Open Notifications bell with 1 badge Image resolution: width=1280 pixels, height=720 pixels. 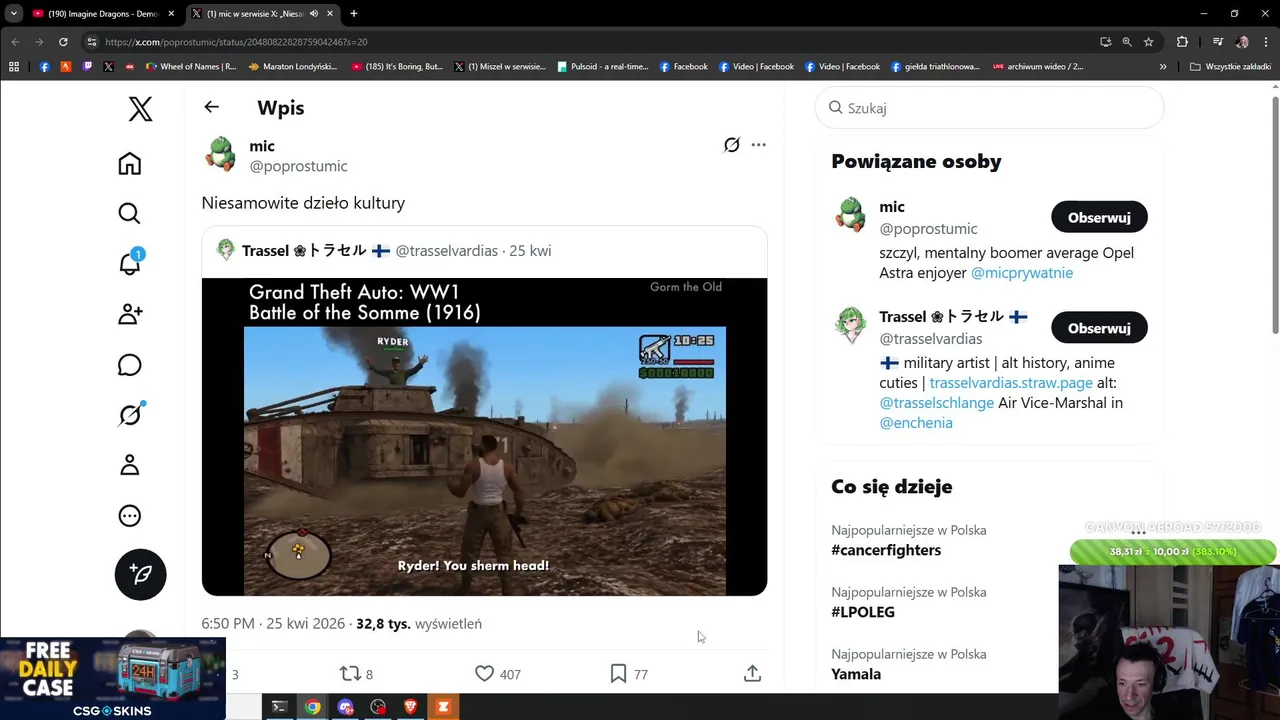pyautogui.click(x=130, y=262)
